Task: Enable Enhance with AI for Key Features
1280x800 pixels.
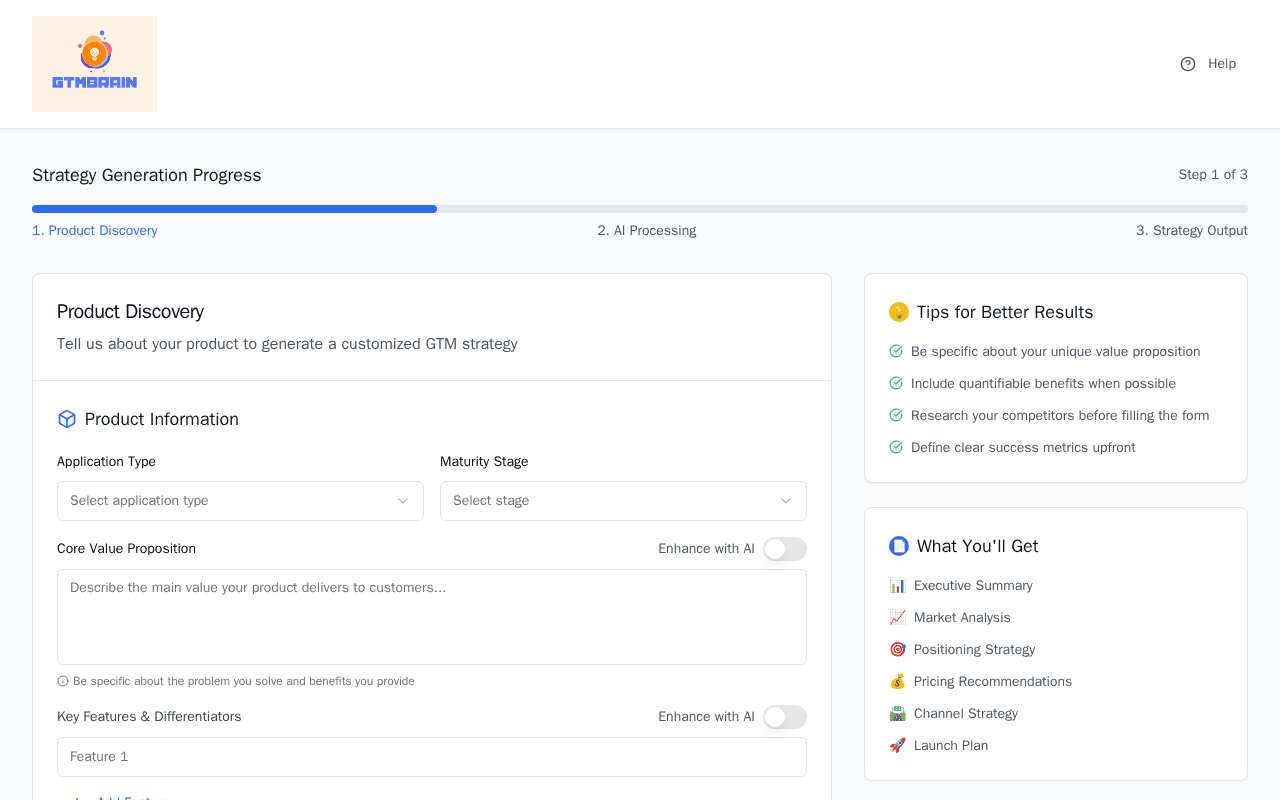Action: tap(785, 717)
